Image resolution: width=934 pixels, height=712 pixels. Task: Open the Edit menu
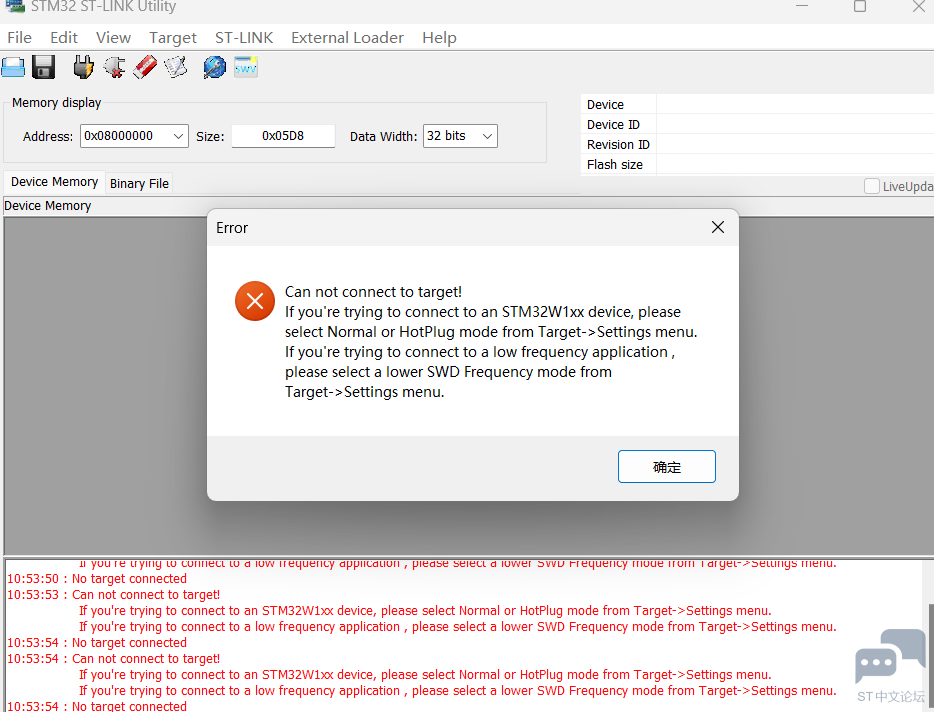click(64, 38)
